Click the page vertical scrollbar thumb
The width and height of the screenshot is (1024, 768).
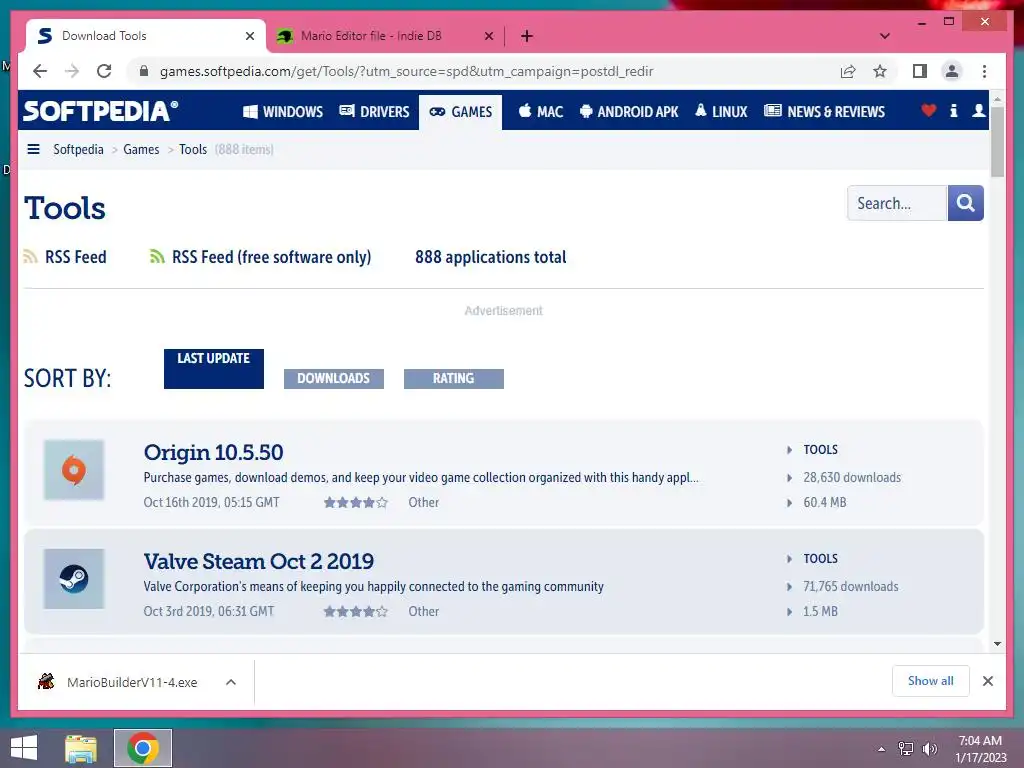[x=997, y=142]
